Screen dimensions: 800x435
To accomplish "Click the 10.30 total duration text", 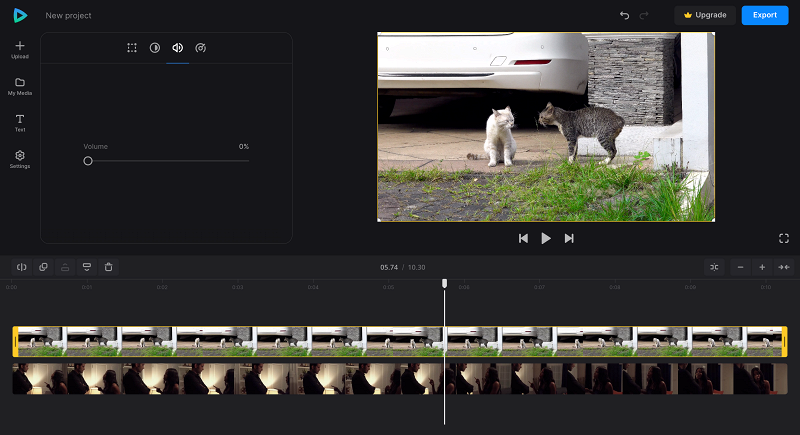I will (416, 268).
